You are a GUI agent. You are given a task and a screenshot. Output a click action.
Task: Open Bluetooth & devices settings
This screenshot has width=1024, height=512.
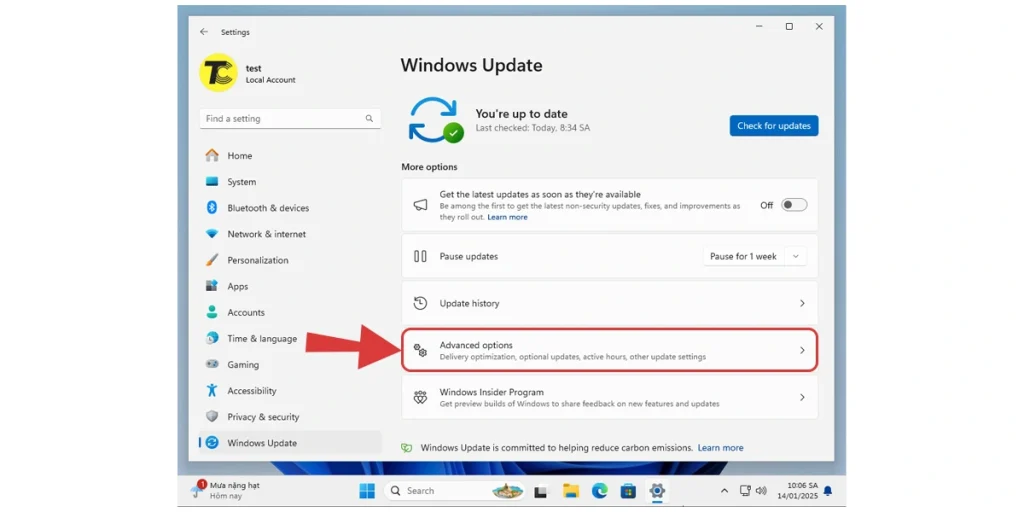pyautogui.click(x=267, y=208)
